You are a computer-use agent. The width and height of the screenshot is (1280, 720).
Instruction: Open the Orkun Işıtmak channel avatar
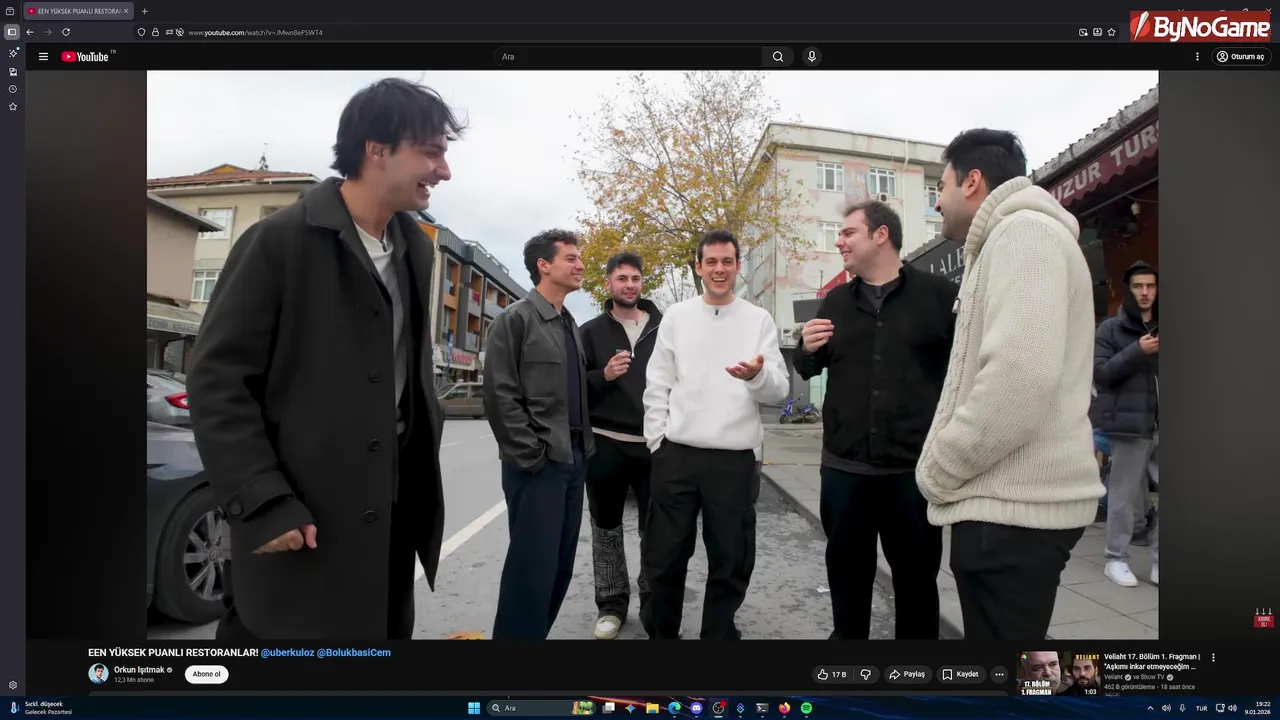click(98, 674)
